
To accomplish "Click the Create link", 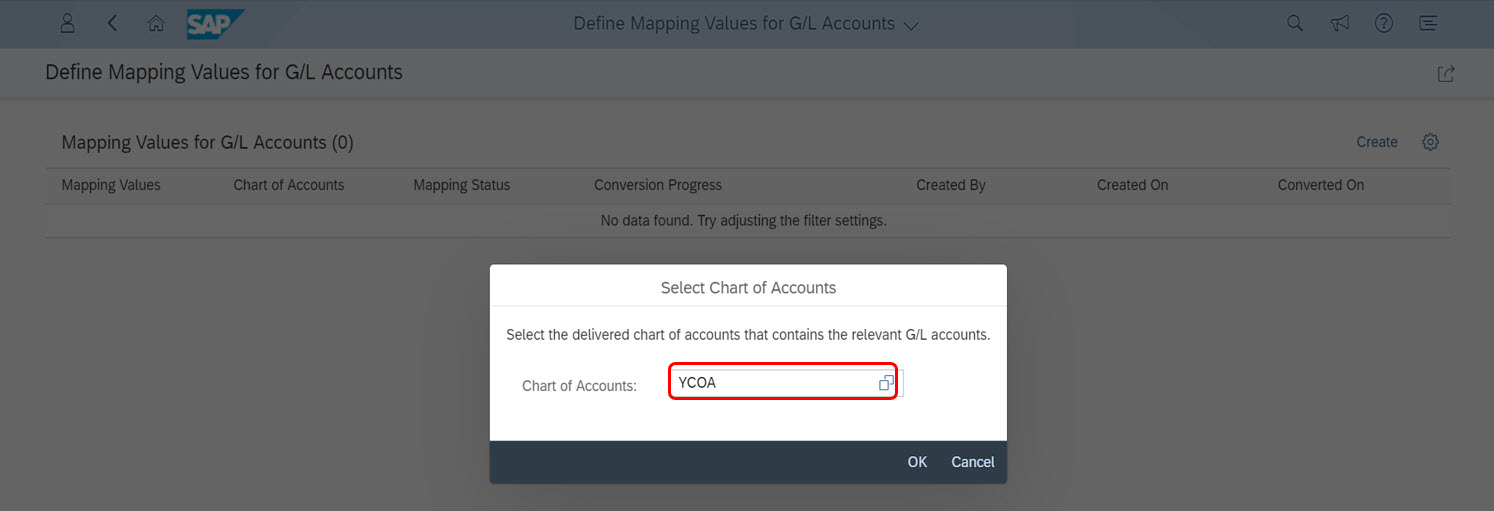I will pos(1377,142).
